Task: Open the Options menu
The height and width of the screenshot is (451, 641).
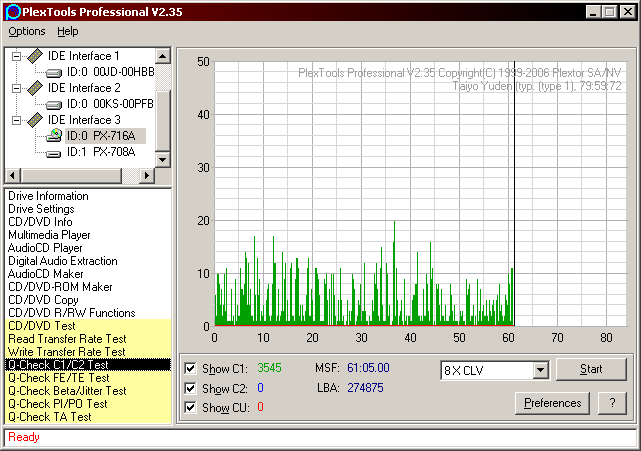Action: click(x=27, y=31)
